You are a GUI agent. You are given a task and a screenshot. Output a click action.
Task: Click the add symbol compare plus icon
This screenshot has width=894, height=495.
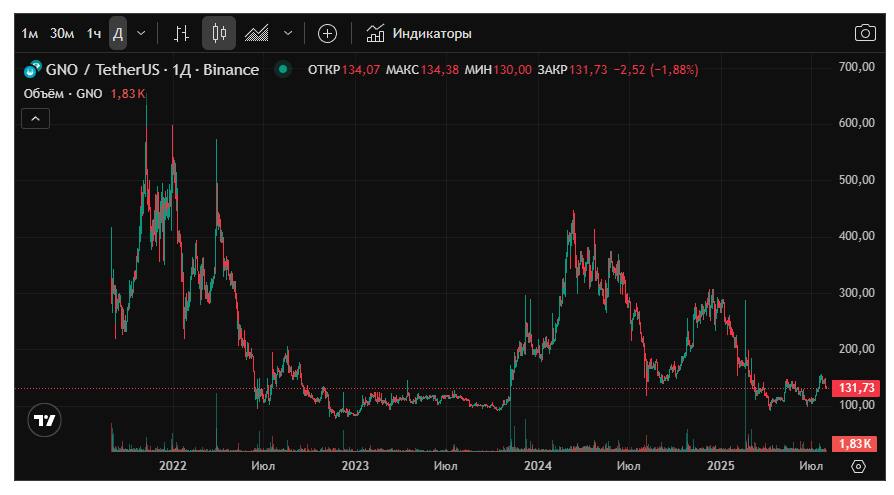(327, 34)
